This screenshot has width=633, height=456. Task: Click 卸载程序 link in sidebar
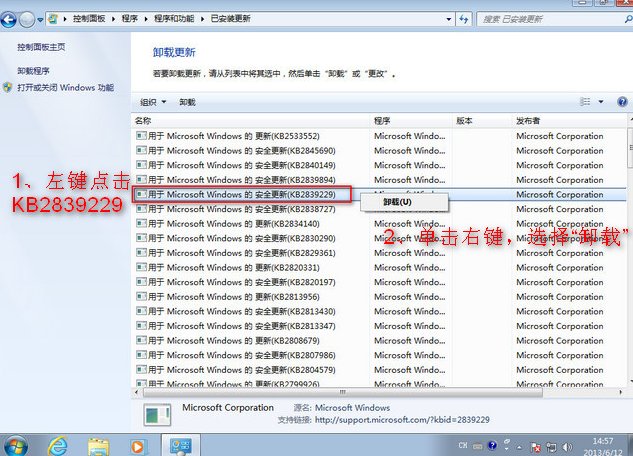(x=33, y=71)
